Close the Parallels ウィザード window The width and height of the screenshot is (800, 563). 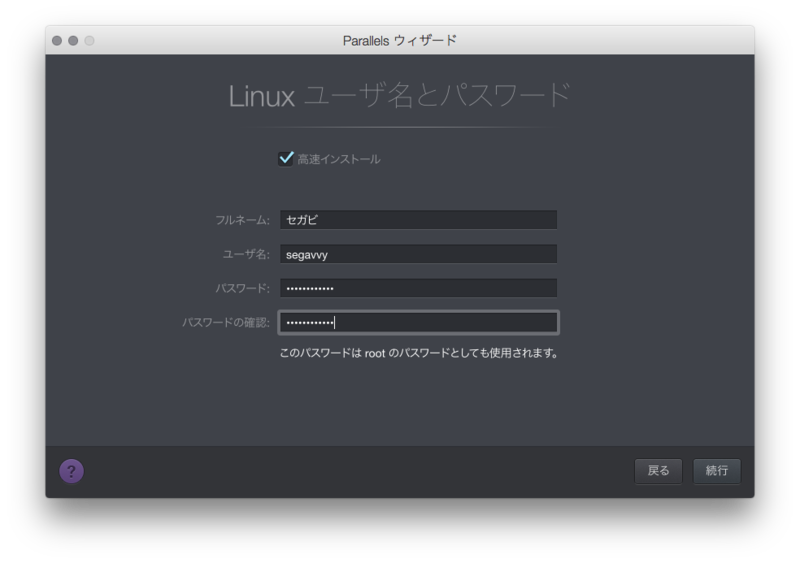57,40
